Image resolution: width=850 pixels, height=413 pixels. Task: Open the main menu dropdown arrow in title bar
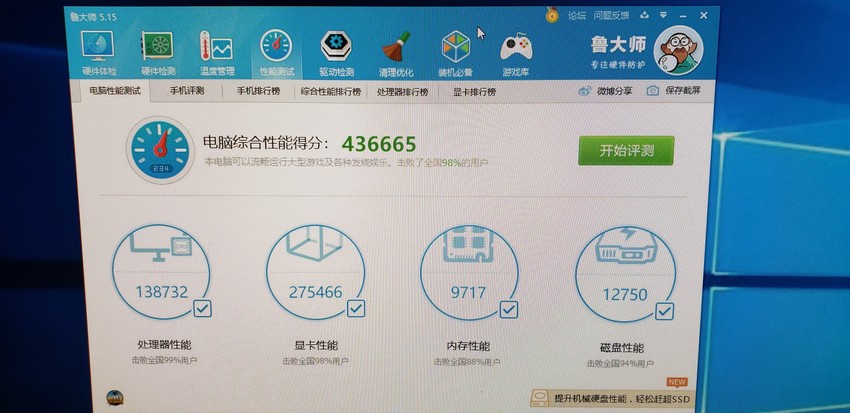[x=664, y=15]
